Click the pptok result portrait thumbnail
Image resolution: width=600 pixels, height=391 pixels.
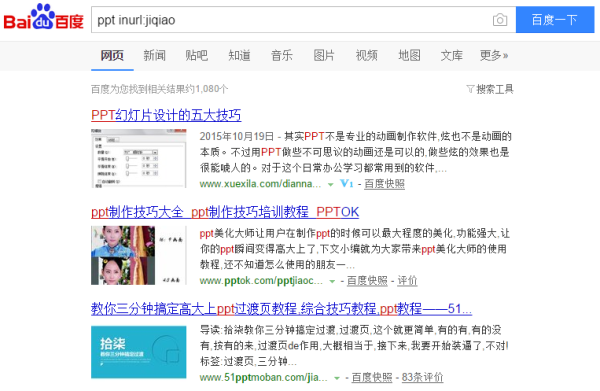[x=139, y=255]
